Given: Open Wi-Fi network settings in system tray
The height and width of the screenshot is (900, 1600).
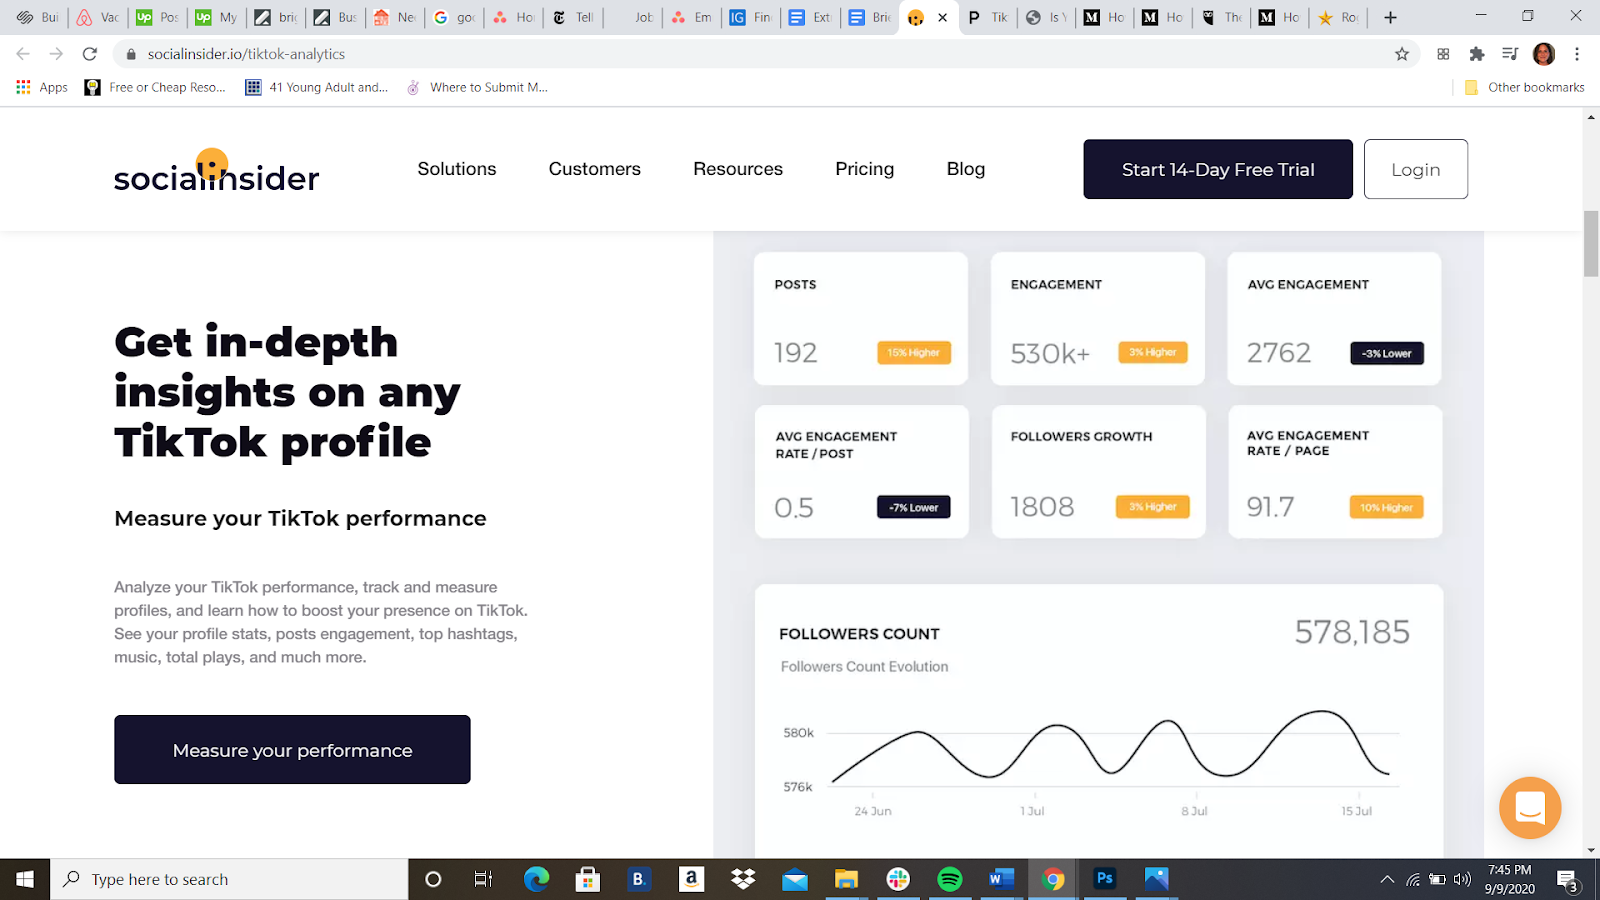Looking at the screenshot, I should point(1413,879).
